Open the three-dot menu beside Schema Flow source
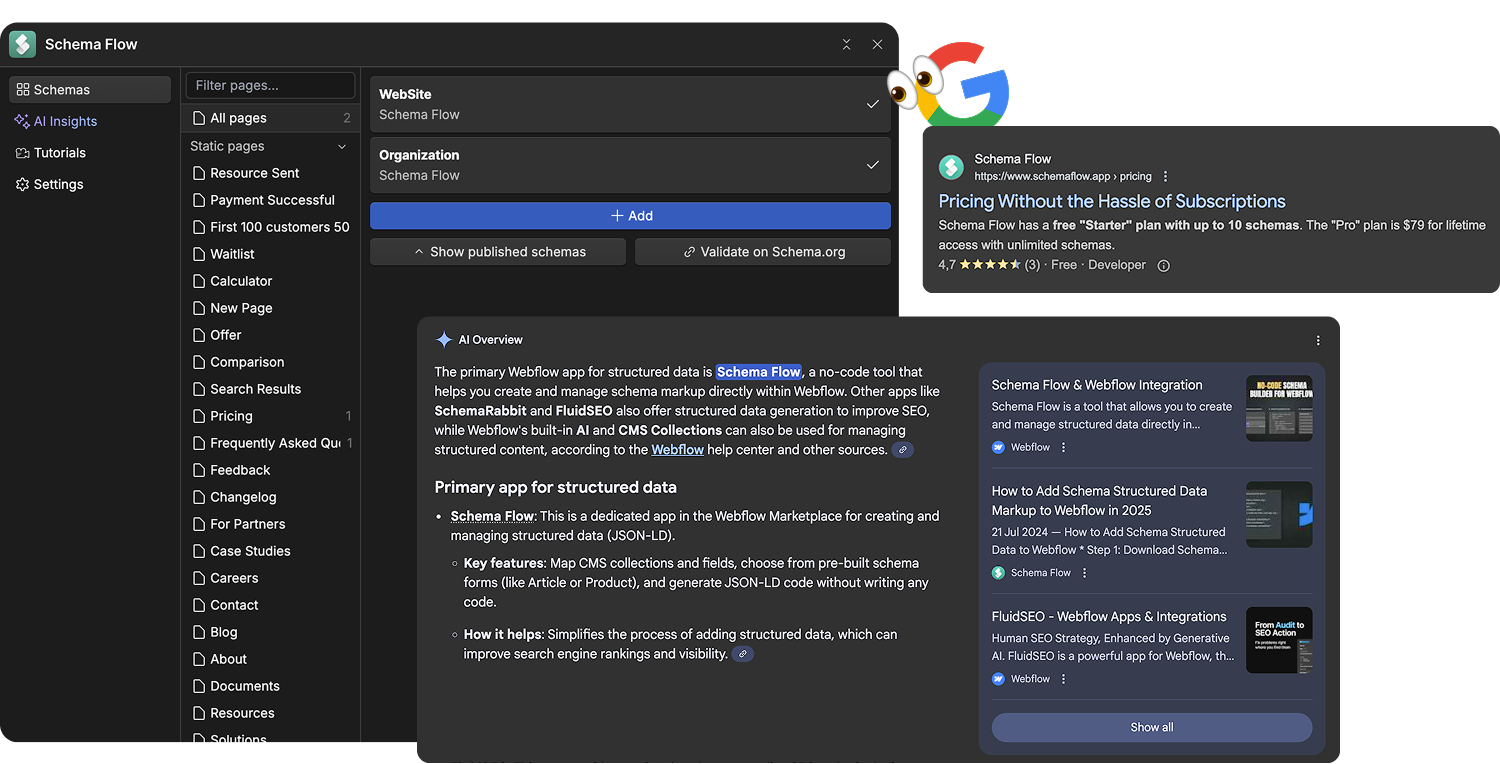The height and width of the screenshot is (764, 1500). 1084,572
